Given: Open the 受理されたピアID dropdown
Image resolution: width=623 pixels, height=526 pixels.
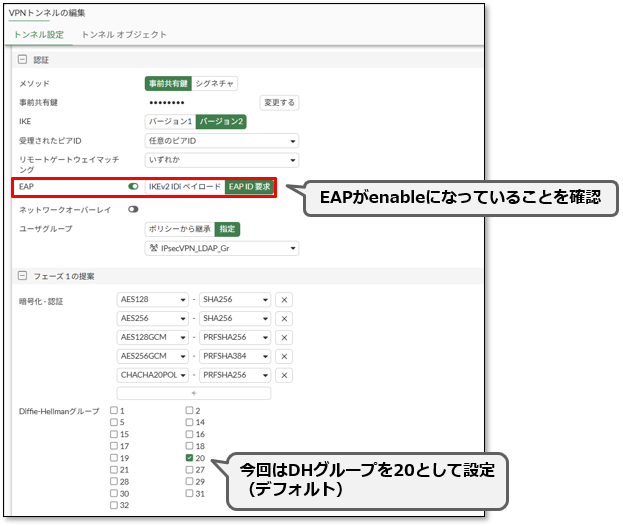Looking at the screenshot, I should [x=222, y=141].
